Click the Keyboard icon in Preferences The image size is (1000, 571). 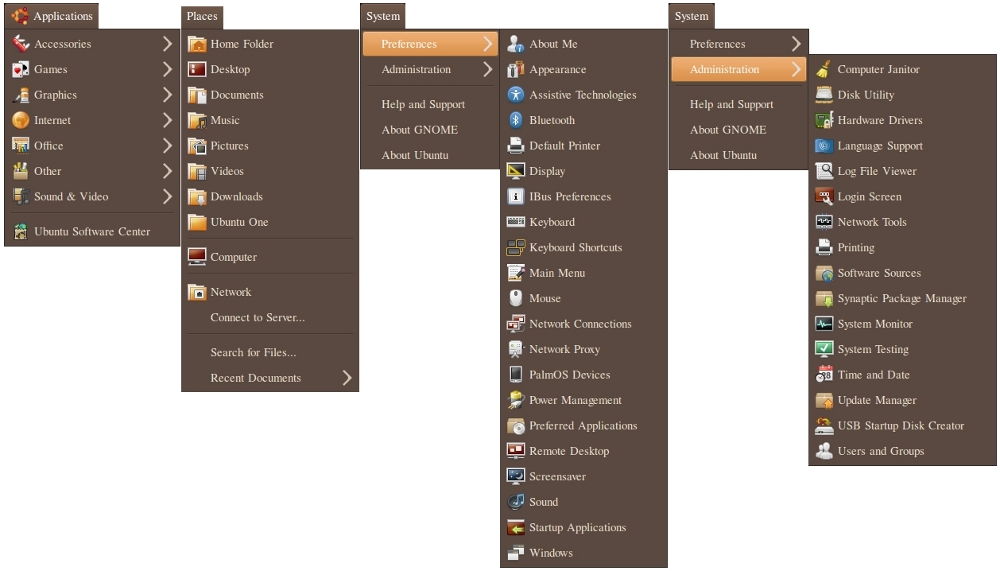[515, 222]
